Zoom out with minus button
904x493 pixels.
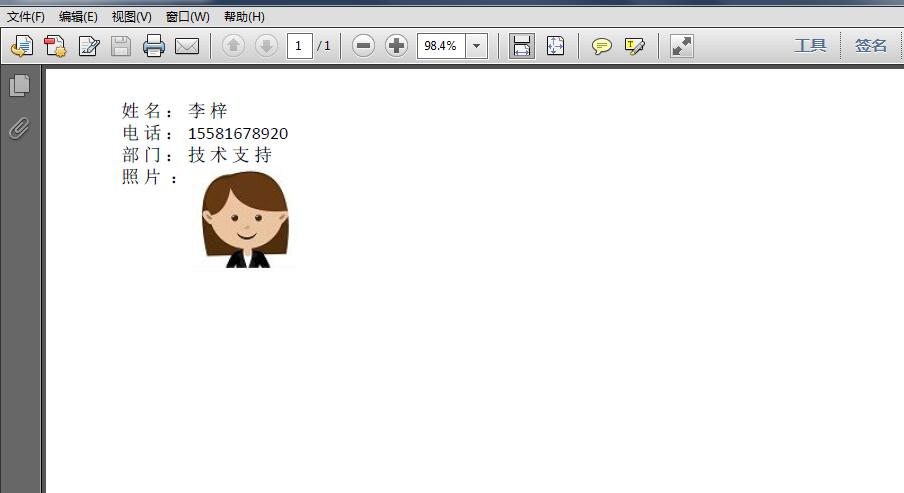(x=363, y=46)
